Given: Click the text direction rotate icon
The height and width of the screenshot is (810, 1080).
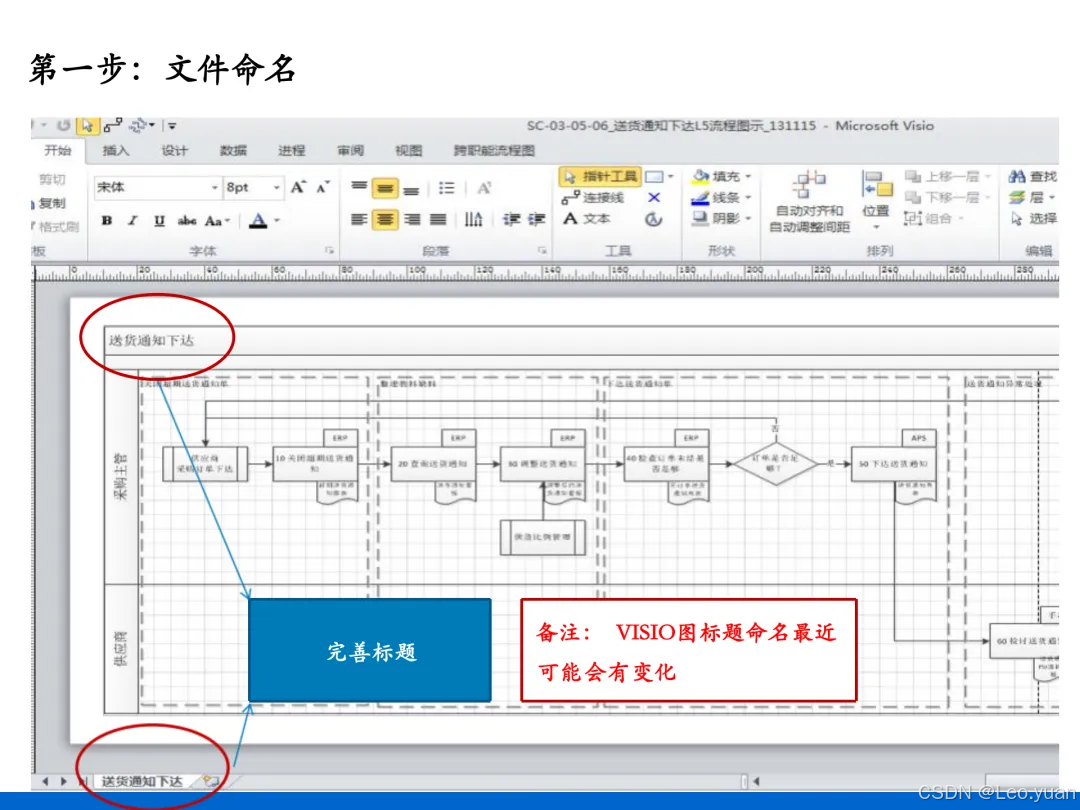Looking at the screenshot, I should click(473, 220).
